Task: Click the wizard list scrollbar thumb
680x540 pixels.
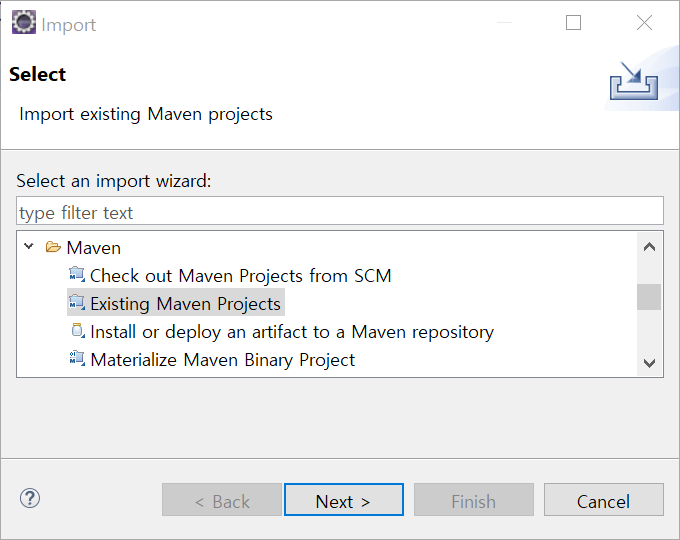Action: pos(649,297)
